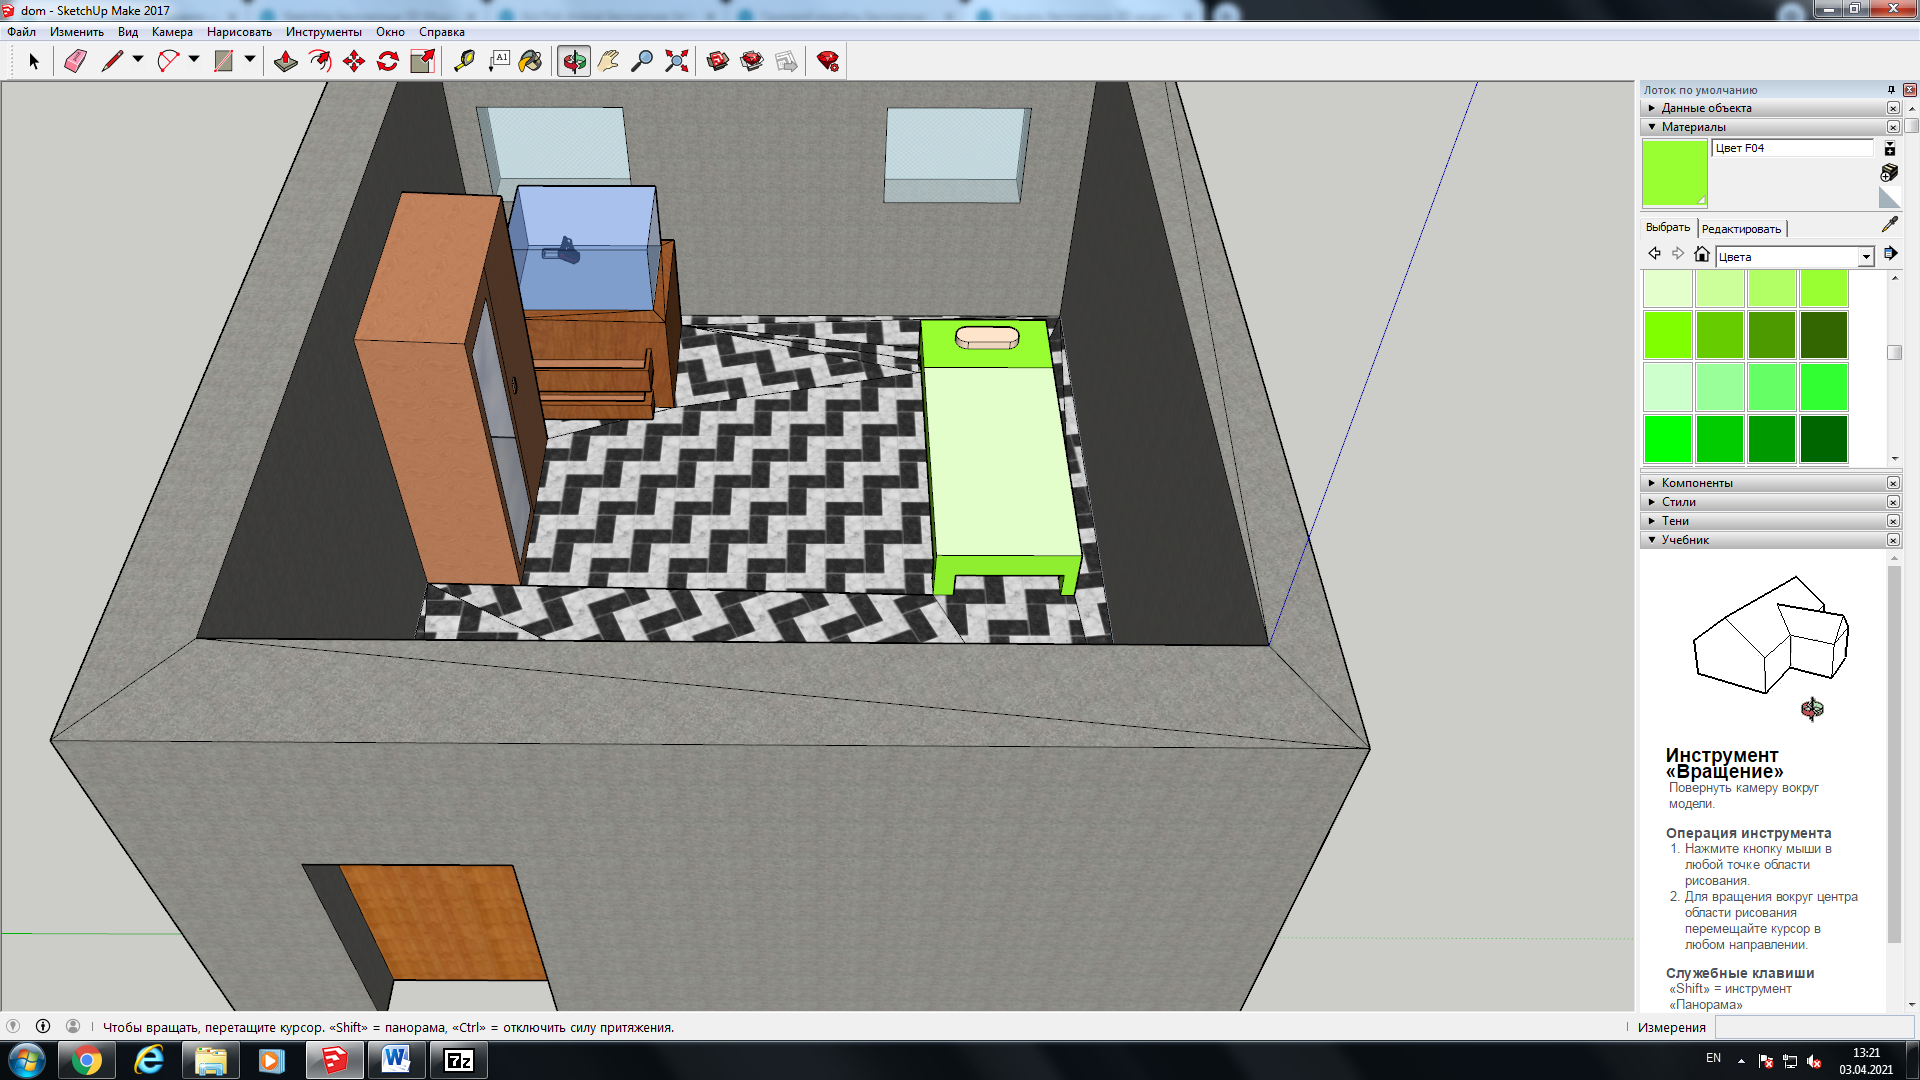The image size is (1920, 1080).
Task: Open the Файл menu
Action: point(21,32)
